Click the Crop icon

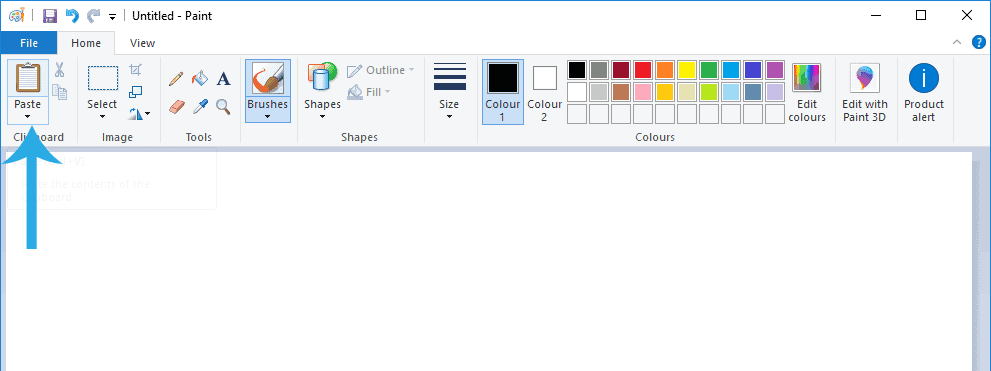135,70
